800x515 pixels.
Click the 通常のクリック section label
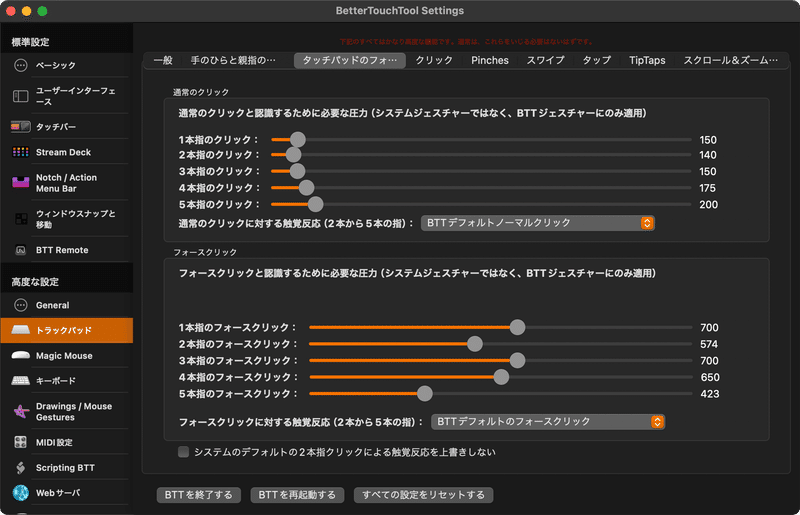[201, 92]
